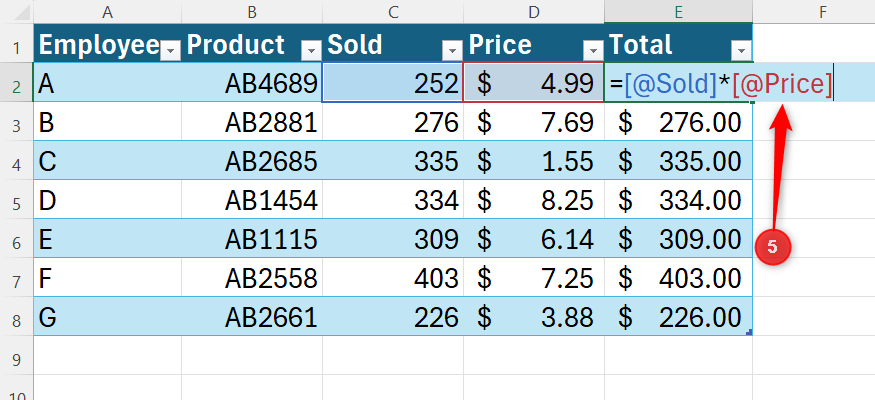Select row 7 header
Viewport: 875px width, 400px height.
tap(17, 277)
